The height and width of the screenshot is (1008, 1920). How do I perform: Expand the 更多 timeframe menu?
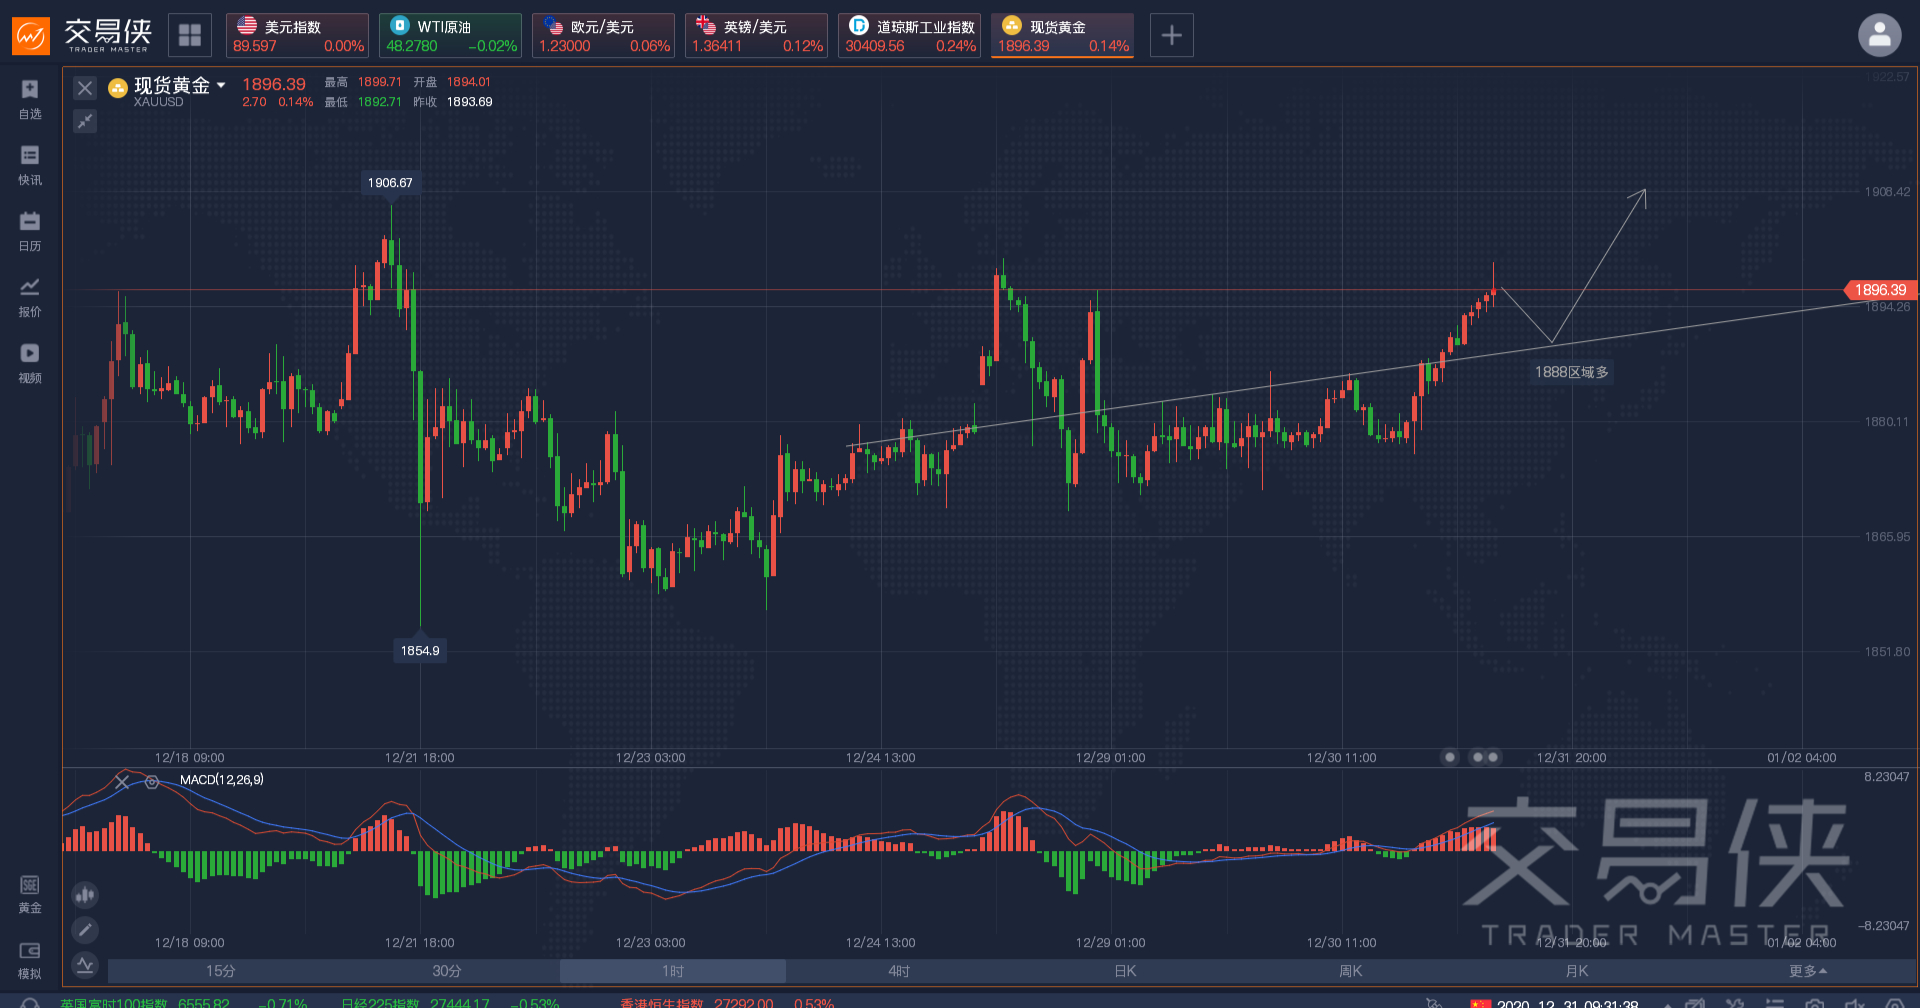1808,971
